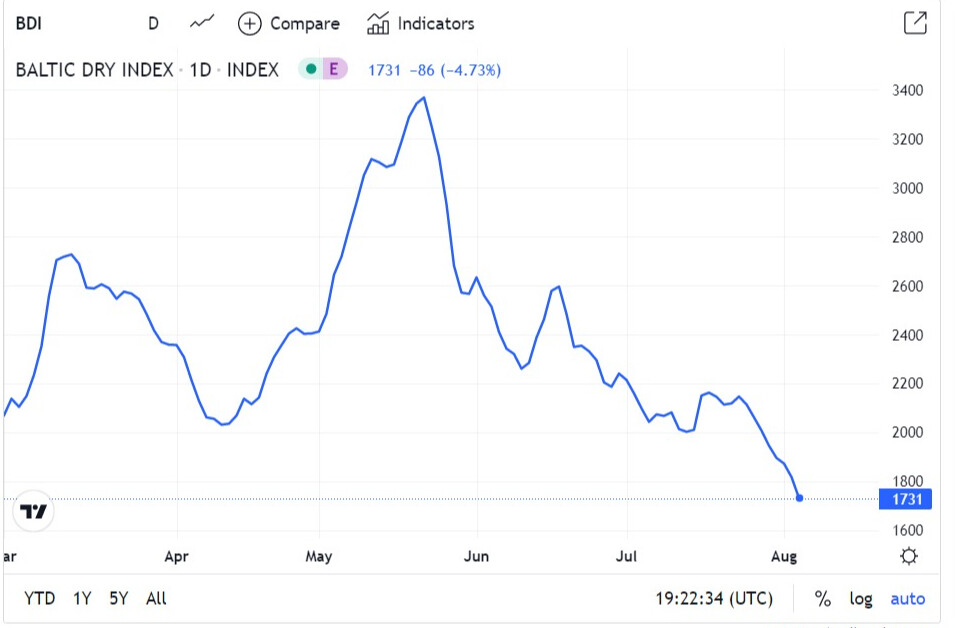This screenshot has height=628, width=955.
Task: Toggle auto scale mode
Action: point(907,599)
